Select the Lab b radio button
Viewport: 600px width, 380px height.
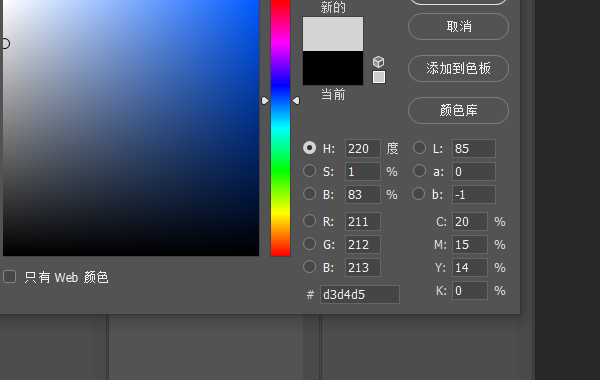[x=419, y=194]
